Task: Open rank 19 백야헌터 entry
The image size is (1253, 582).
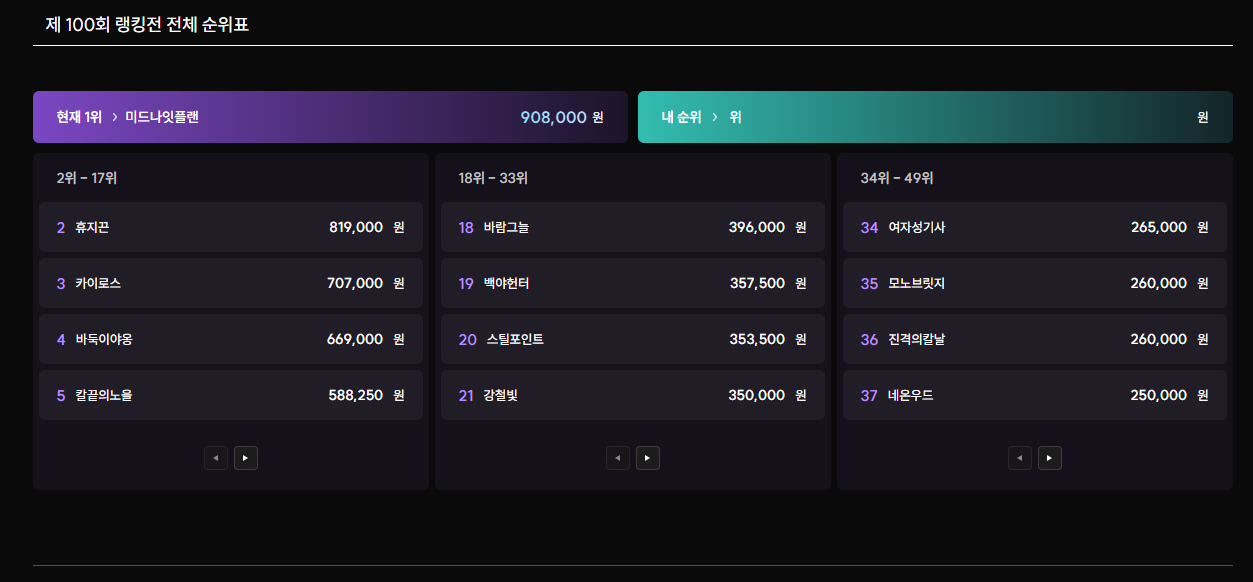Action: [632, 283]
